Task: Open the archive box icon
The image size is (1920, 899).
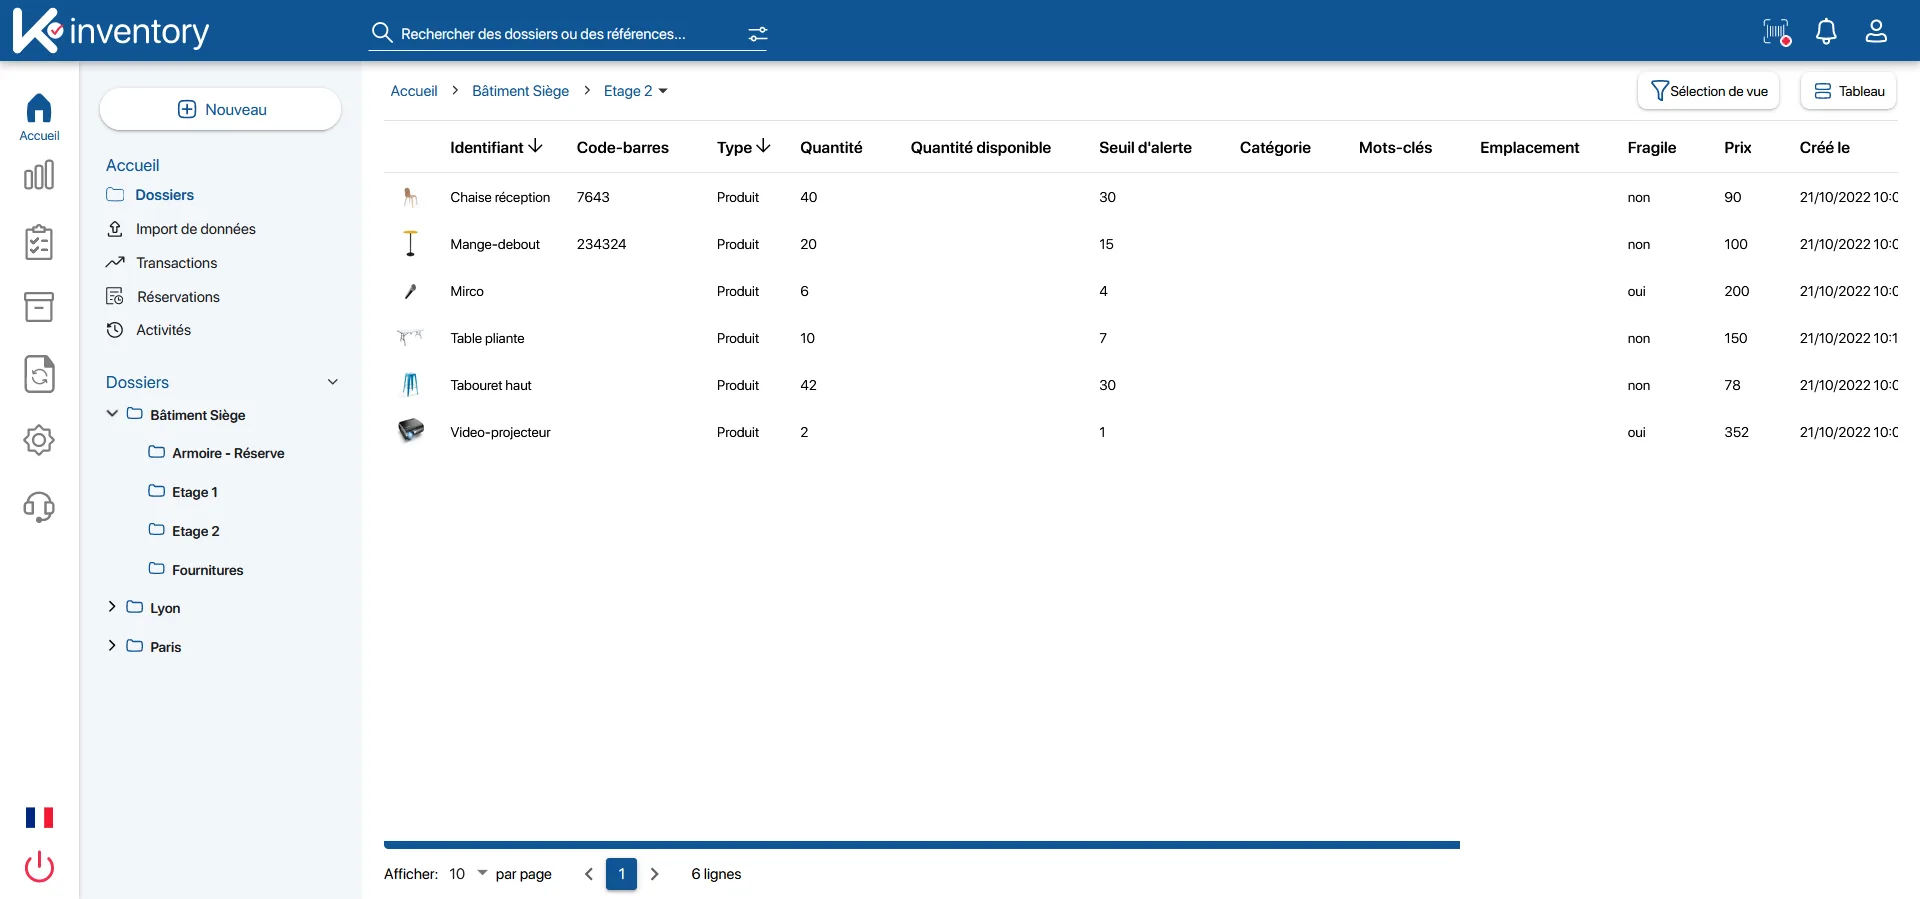Action: tap(39, 307)
